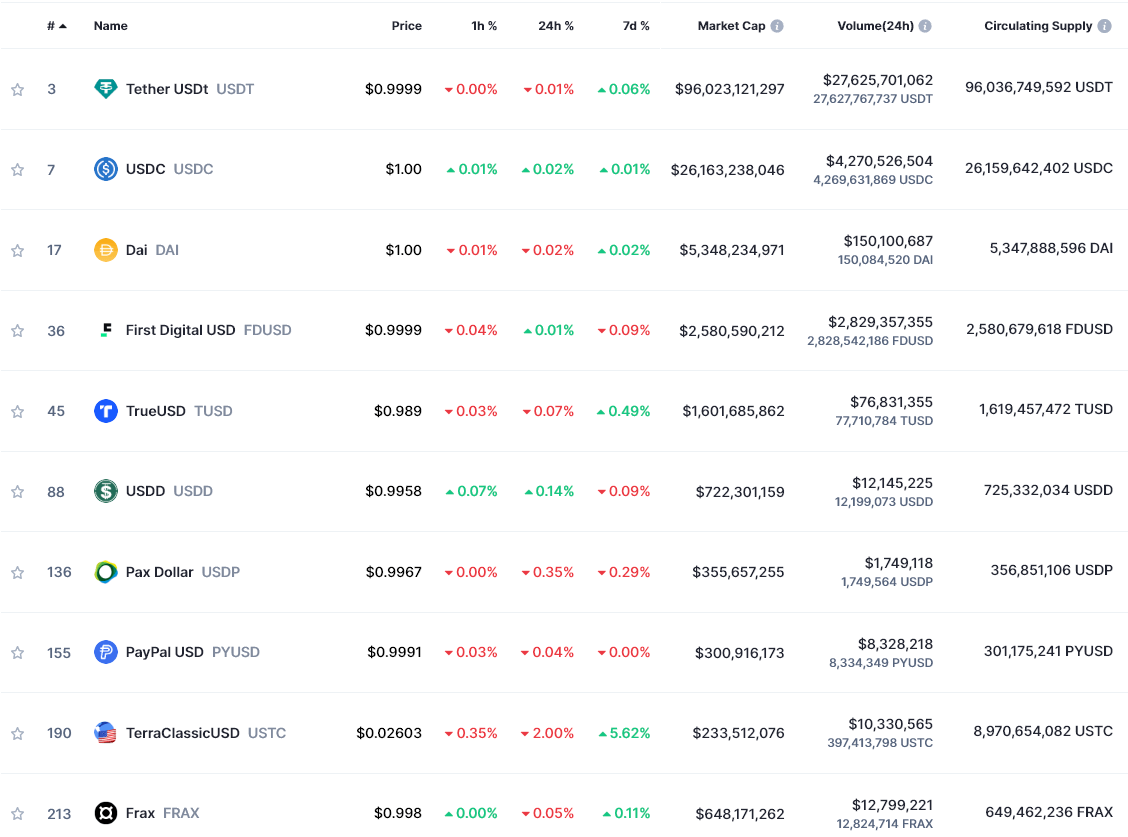1128x837 pixels.
Task: Sort the table by the Price column
Action: [407, 25]
